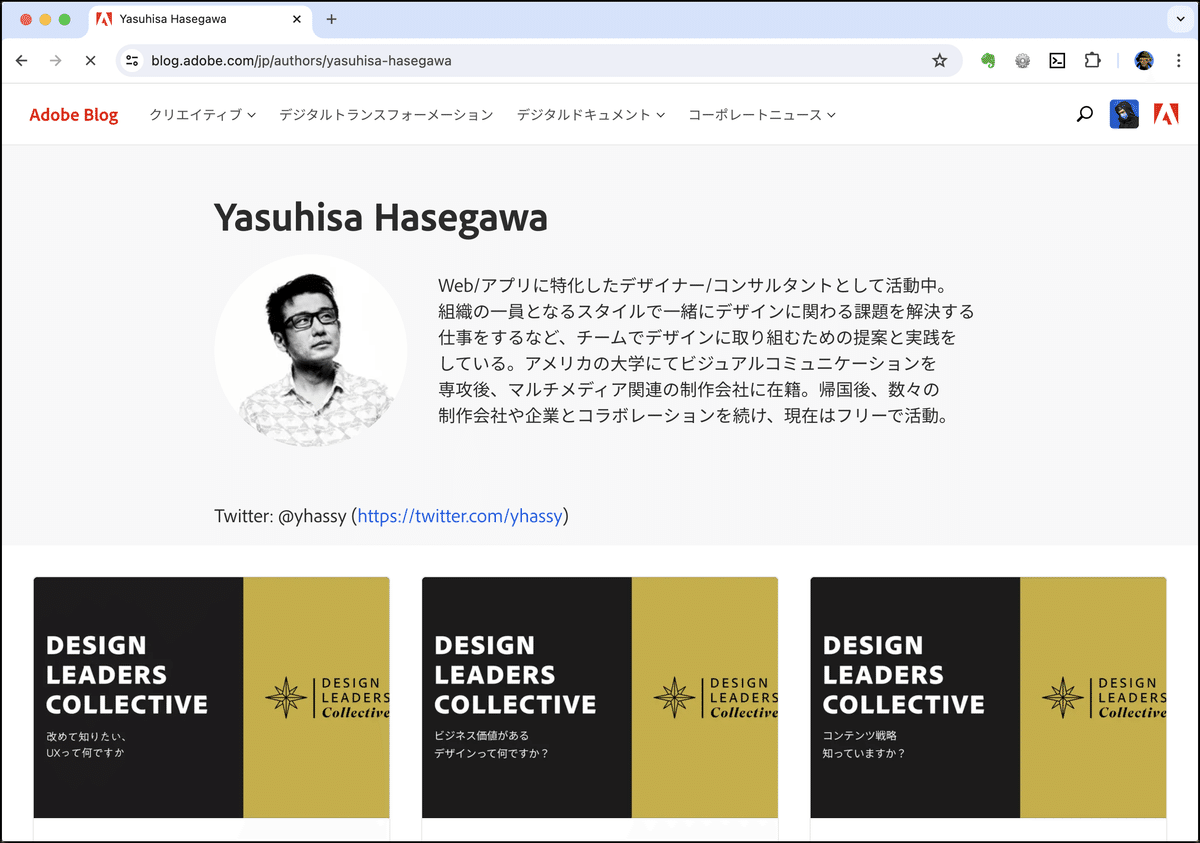Follow the twitter.com/yhassy link
The height and width of the screenshot is (843, 1200).
tap(460, 516)
